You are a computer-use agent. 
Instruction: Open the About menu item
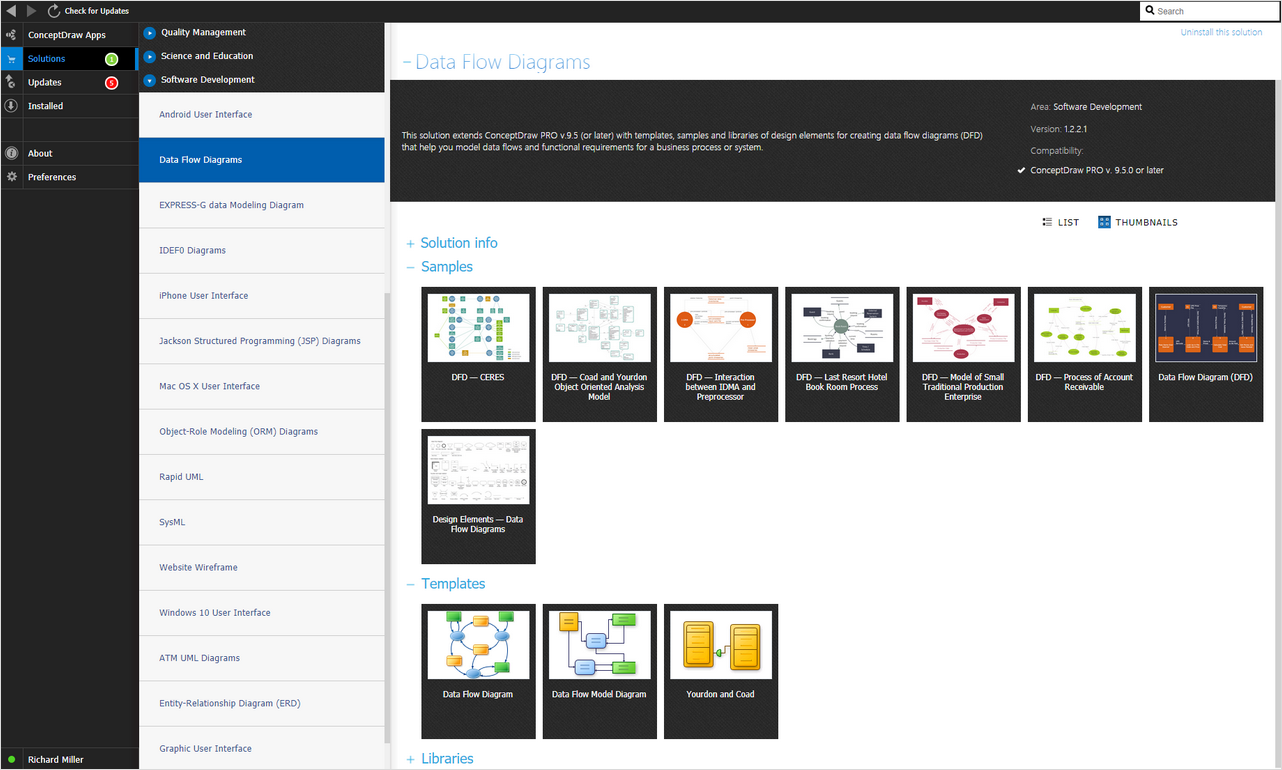click(x=40, y=154)
